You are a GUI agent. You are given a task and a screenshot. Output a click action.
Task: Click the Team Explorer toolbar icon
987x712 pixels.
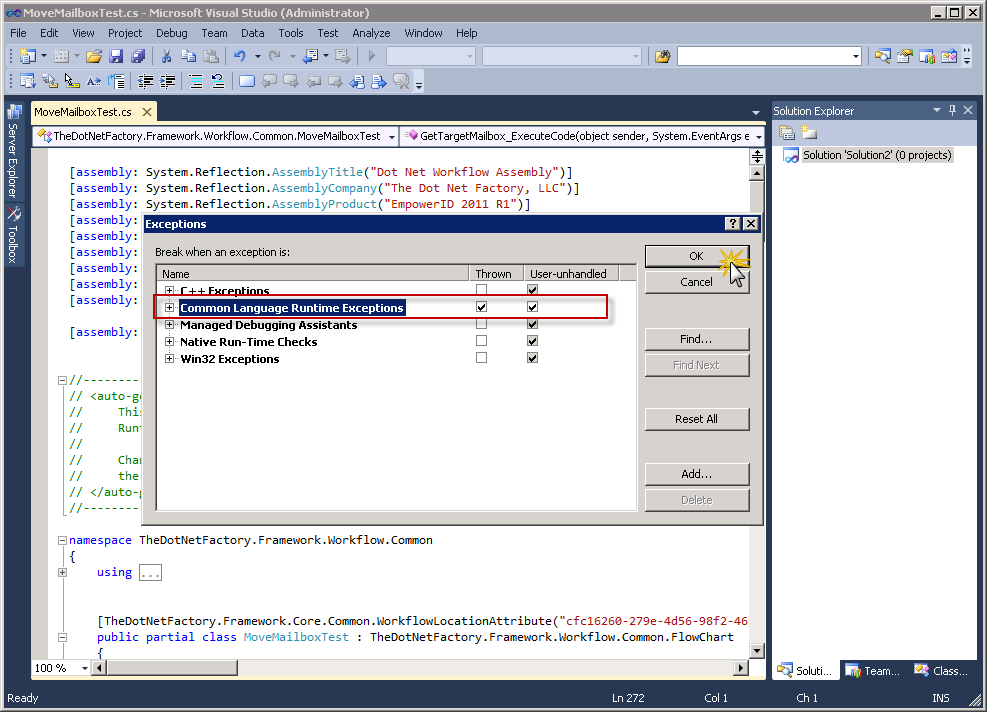tap(927, 57)
